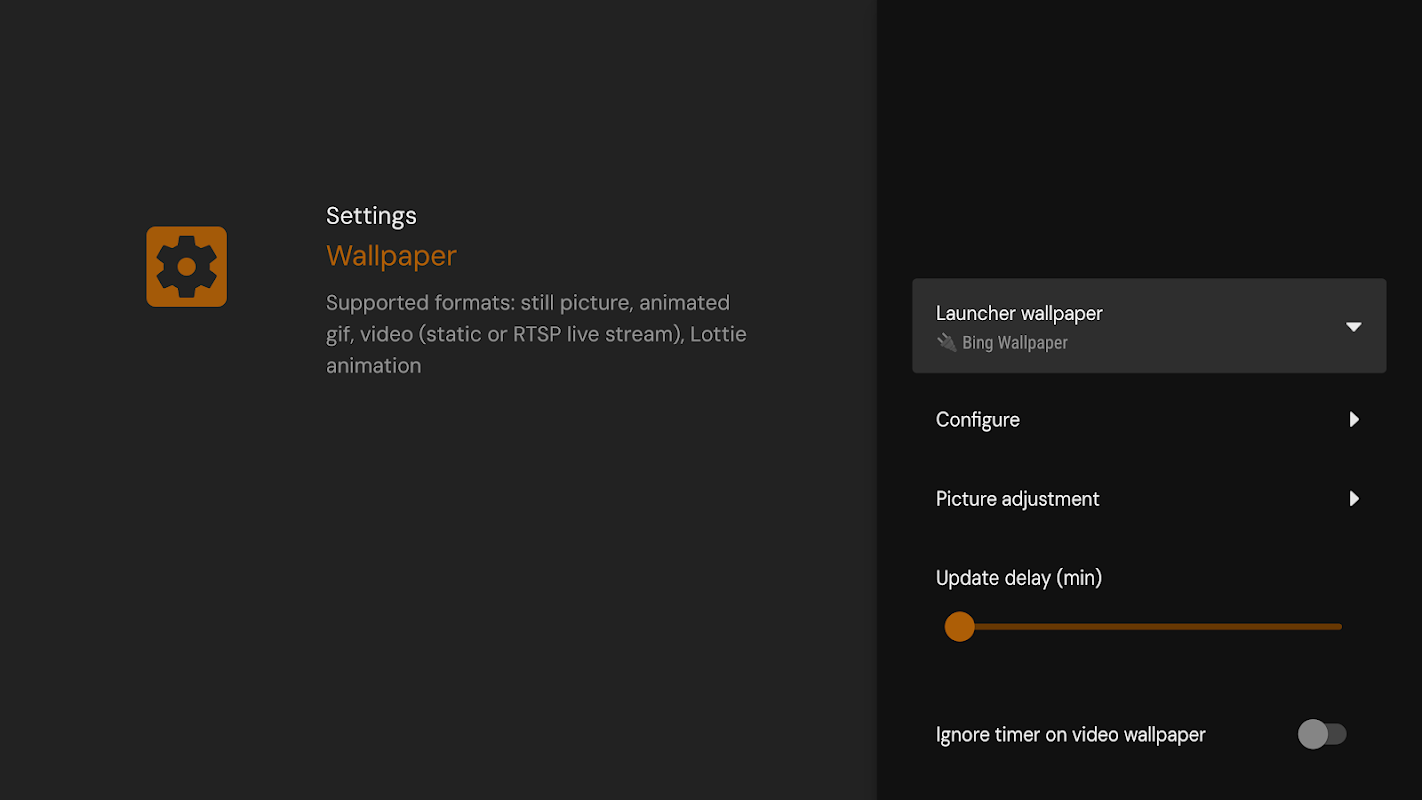Toggle Ignore timer on video wallpaper switch

(x=1322, y=734)
